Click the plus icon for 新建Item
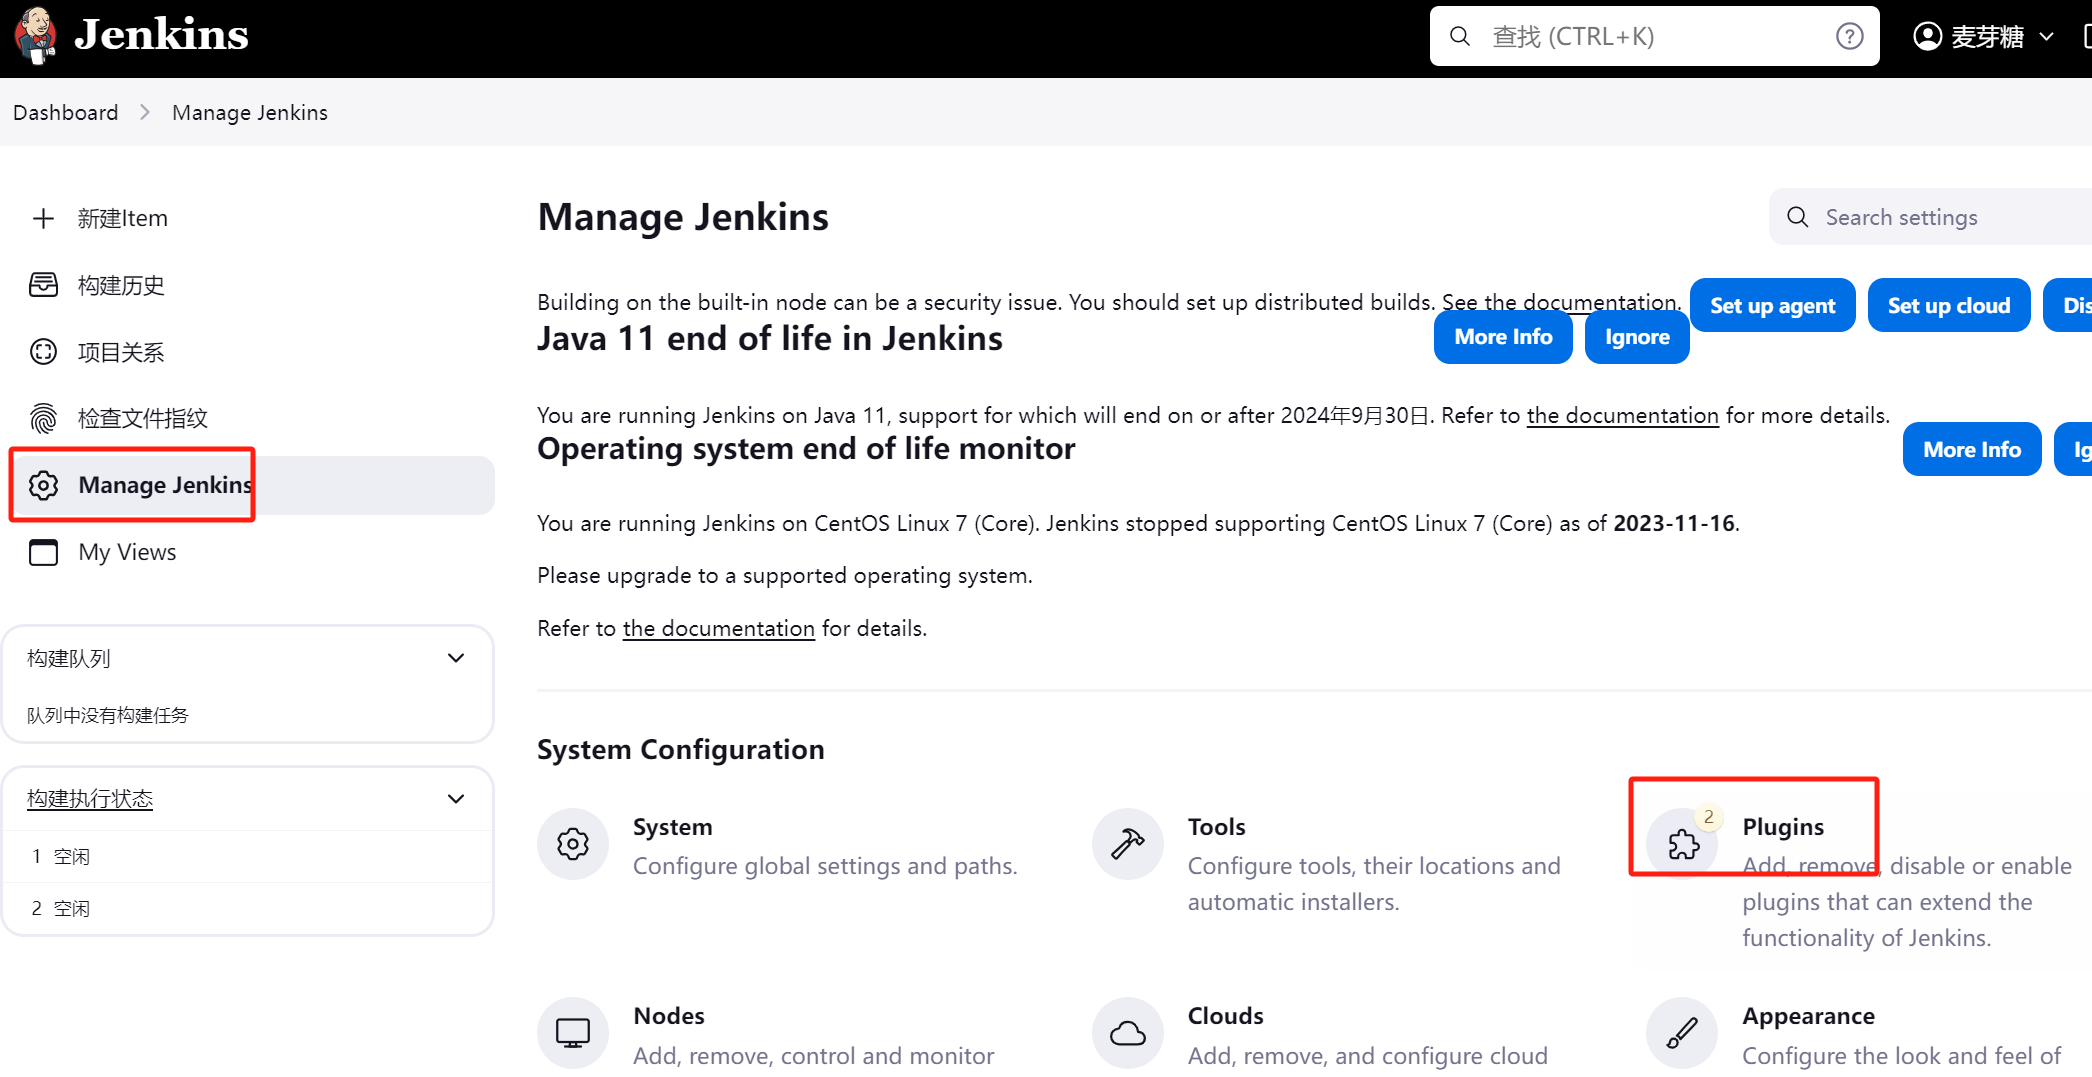The image size is (2092, 1077). click(43, 218)
